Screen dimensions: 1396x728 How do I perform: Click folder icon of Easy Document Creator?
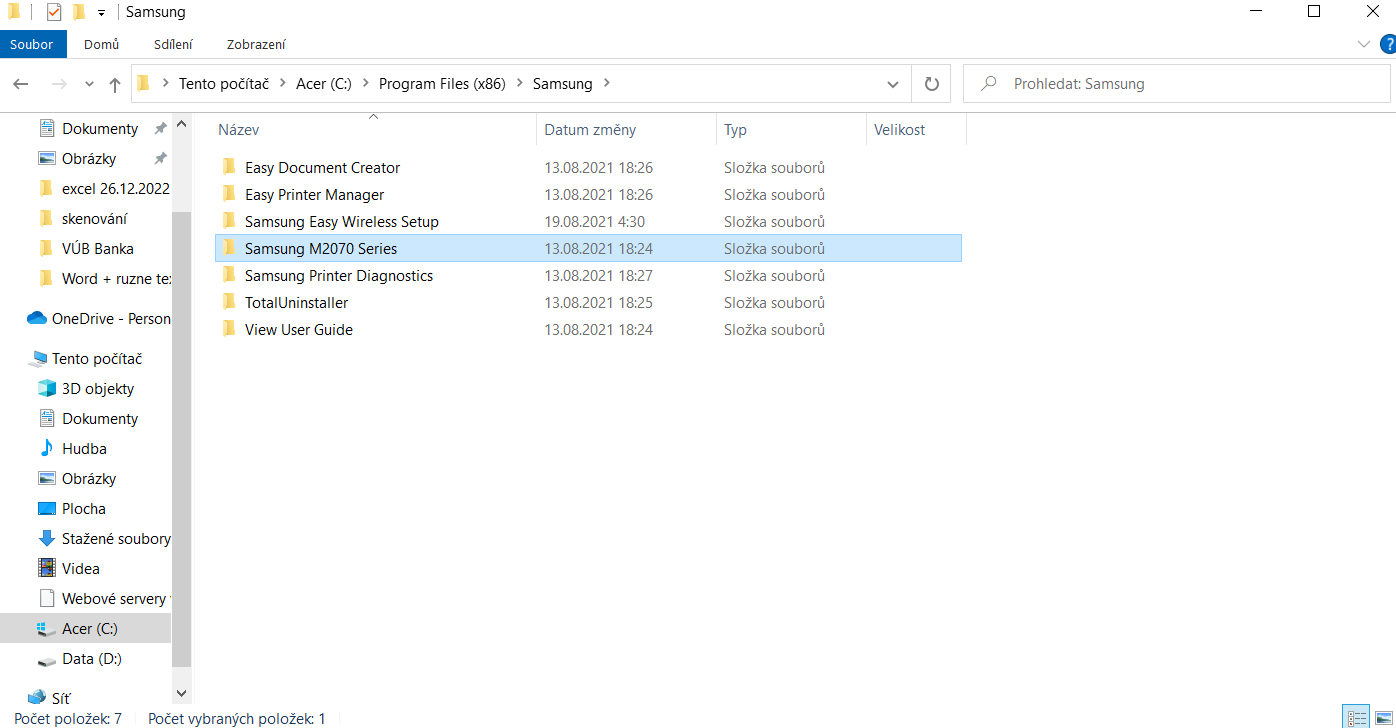229,167
